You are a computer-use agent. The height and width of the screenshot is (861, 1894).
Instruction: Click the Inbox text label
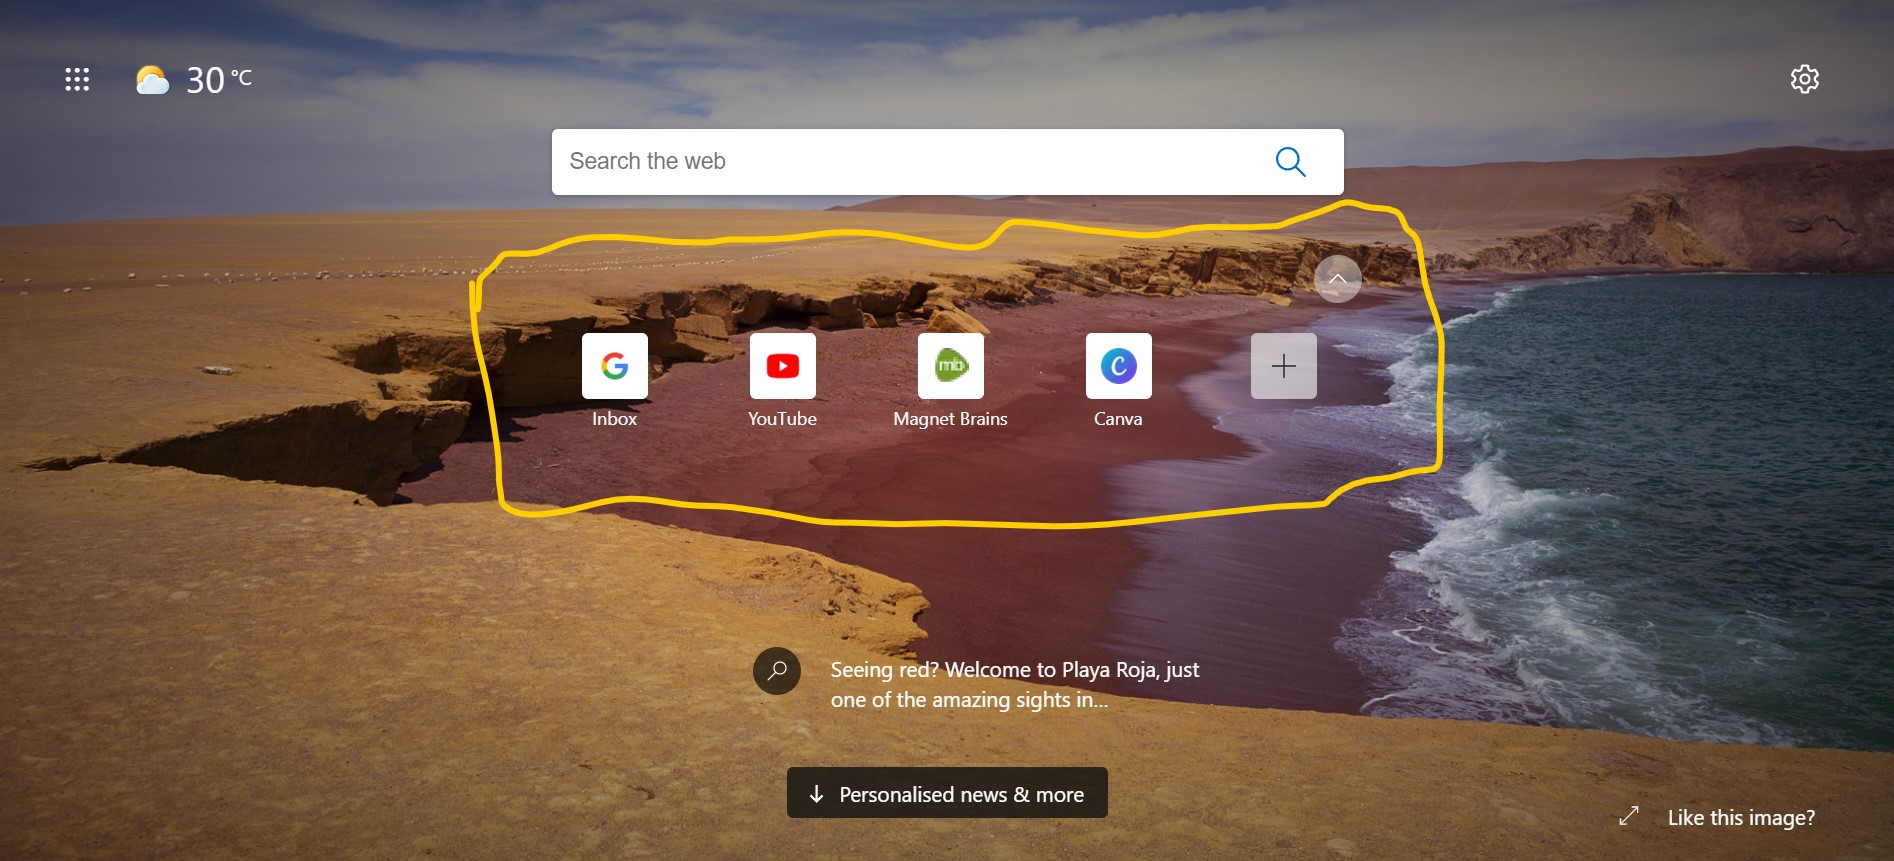(x=614, y=419)
